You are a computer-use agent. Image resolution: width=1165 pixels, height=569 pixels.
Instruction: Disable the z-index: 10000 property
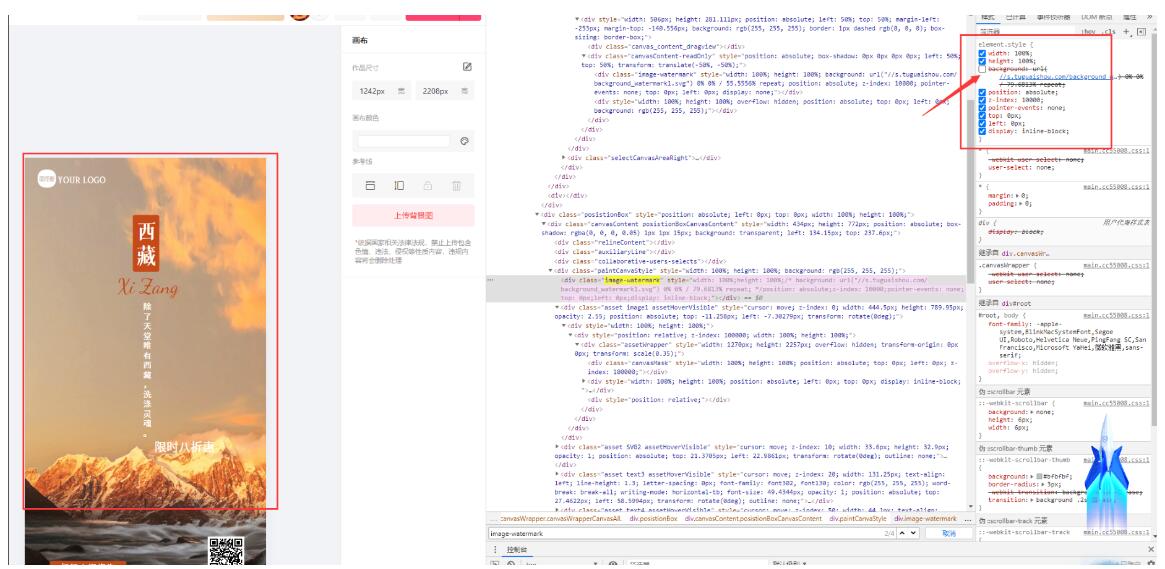(982, 100)
